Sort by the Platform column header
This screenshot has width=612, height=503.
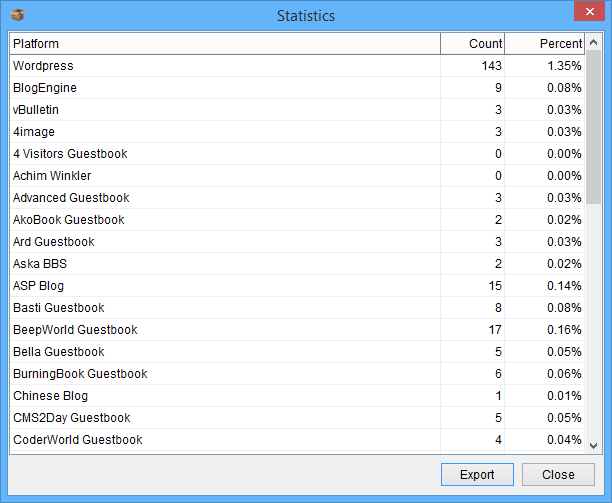(x=224, y=44)
